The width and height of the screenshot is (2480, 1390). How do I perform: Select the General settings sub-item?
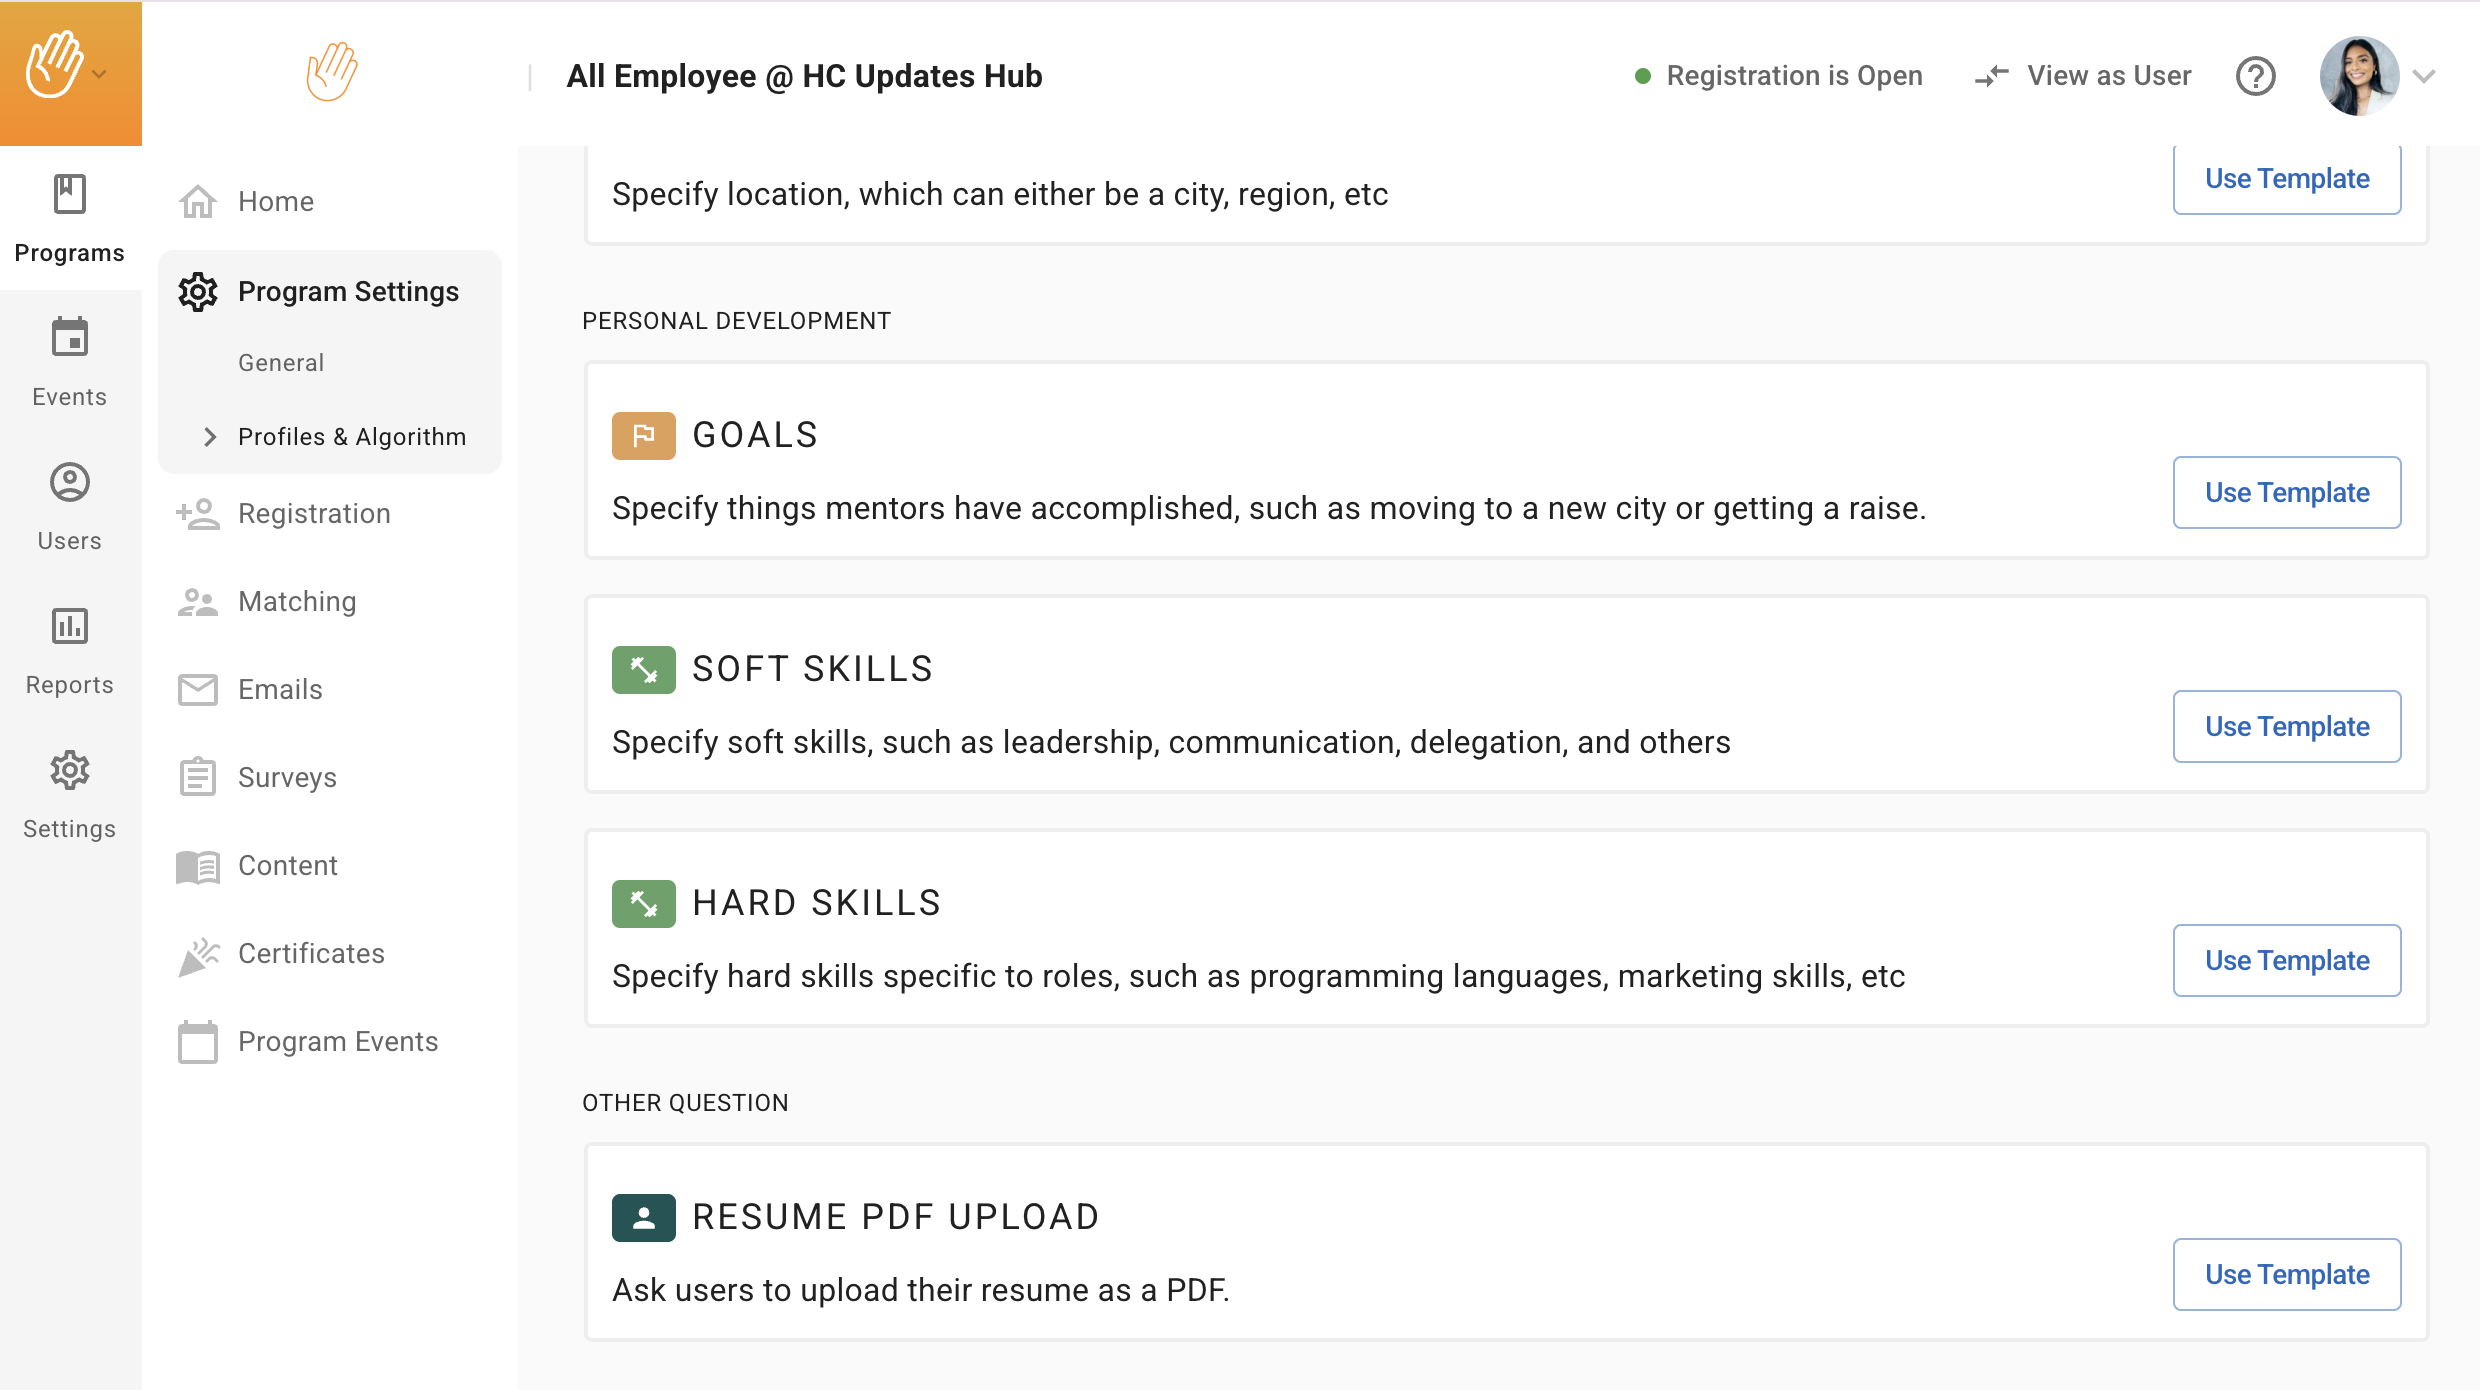pos(281,363)
